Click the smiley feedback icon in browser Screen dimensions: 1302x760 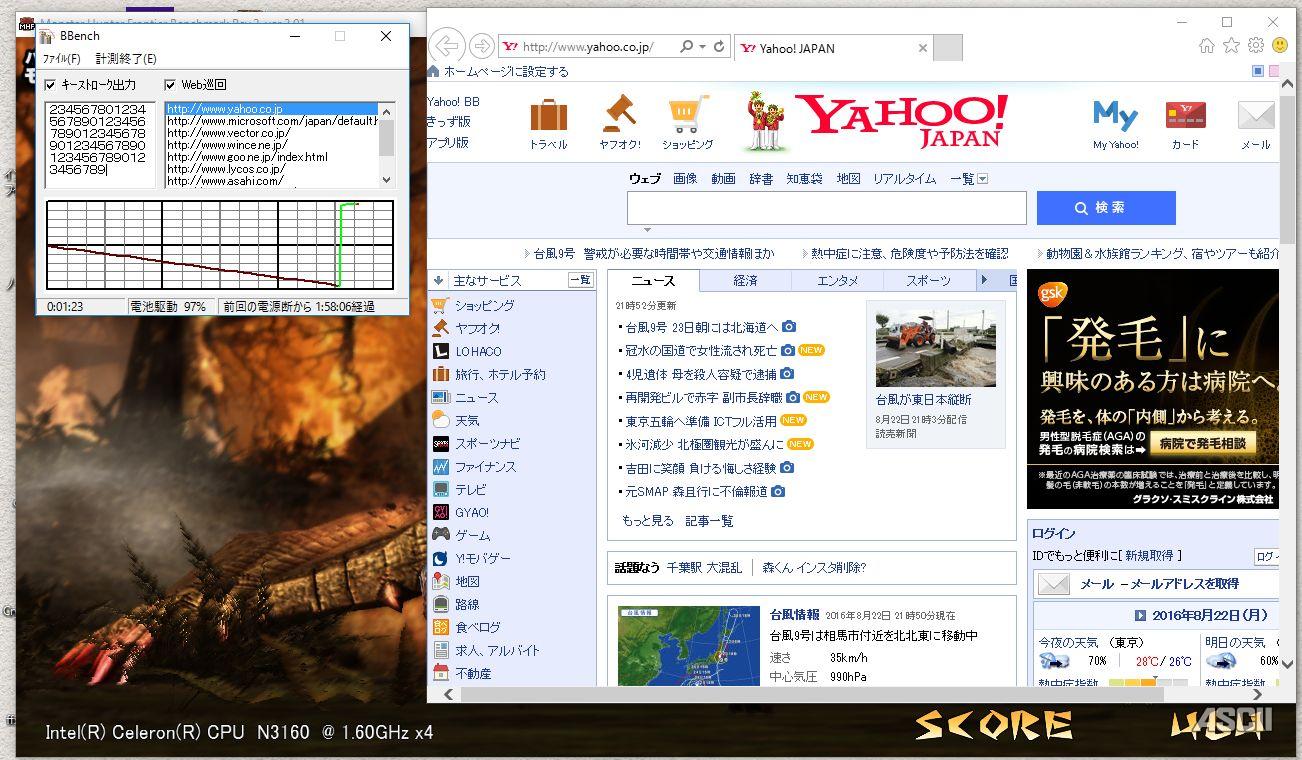tap(1280, 46)
